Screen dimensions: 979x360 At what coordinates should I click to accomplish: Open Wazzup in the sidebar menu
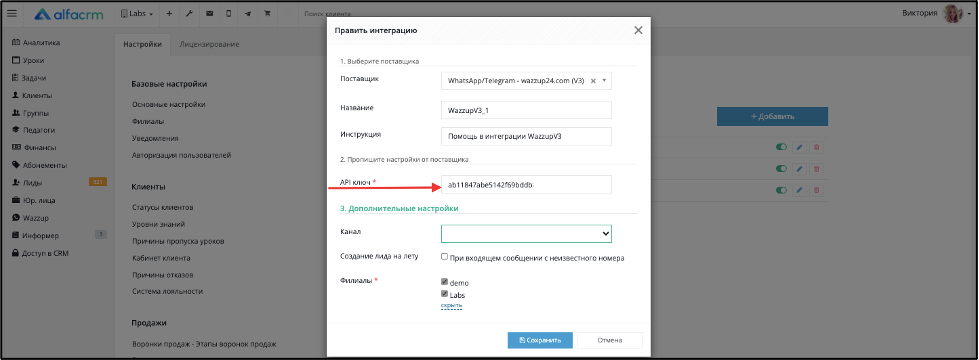[x=36, y=218]
